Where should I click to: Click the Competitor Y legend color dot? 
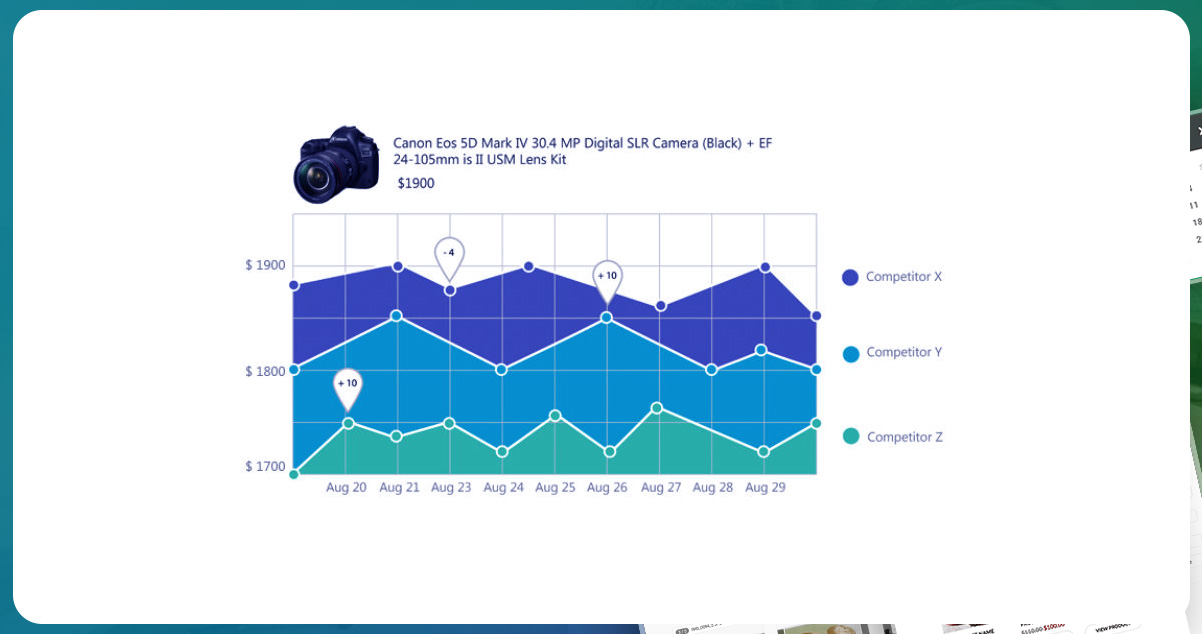pos(851,354)
